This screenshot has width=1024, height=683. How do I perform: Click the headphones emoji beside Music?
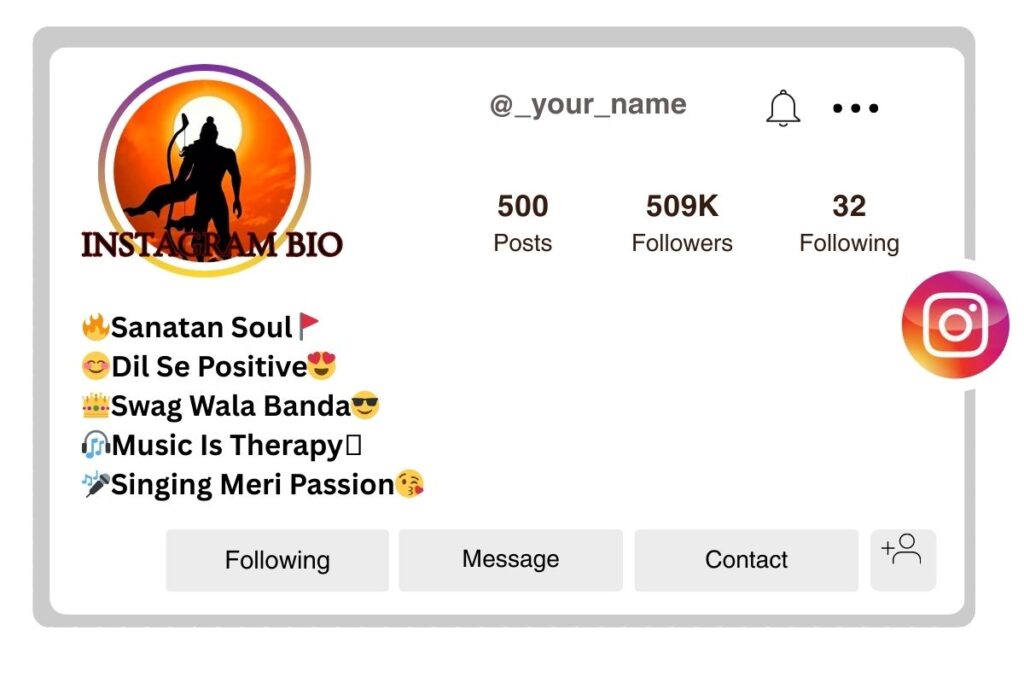point(95,445)
